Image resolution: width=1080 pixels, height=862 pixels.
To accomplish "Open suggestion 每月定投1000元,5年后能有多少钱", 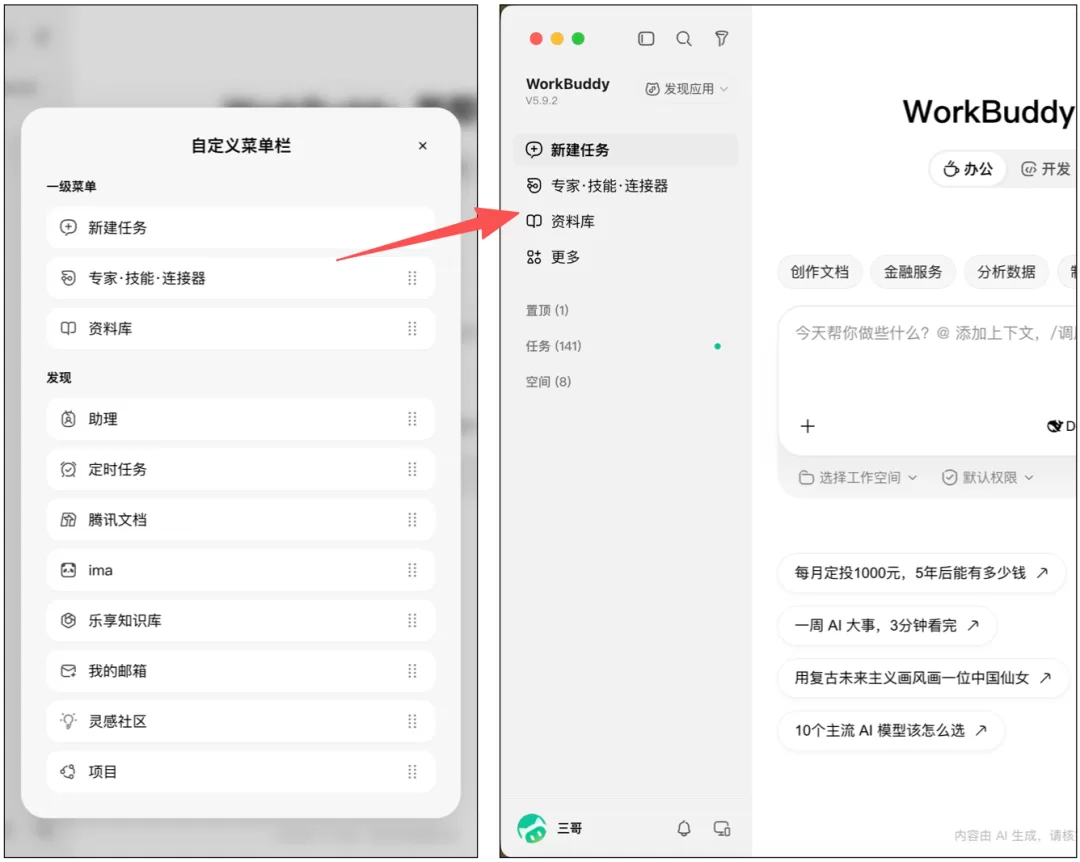I will pyautogui.click(x=921, y=573).
